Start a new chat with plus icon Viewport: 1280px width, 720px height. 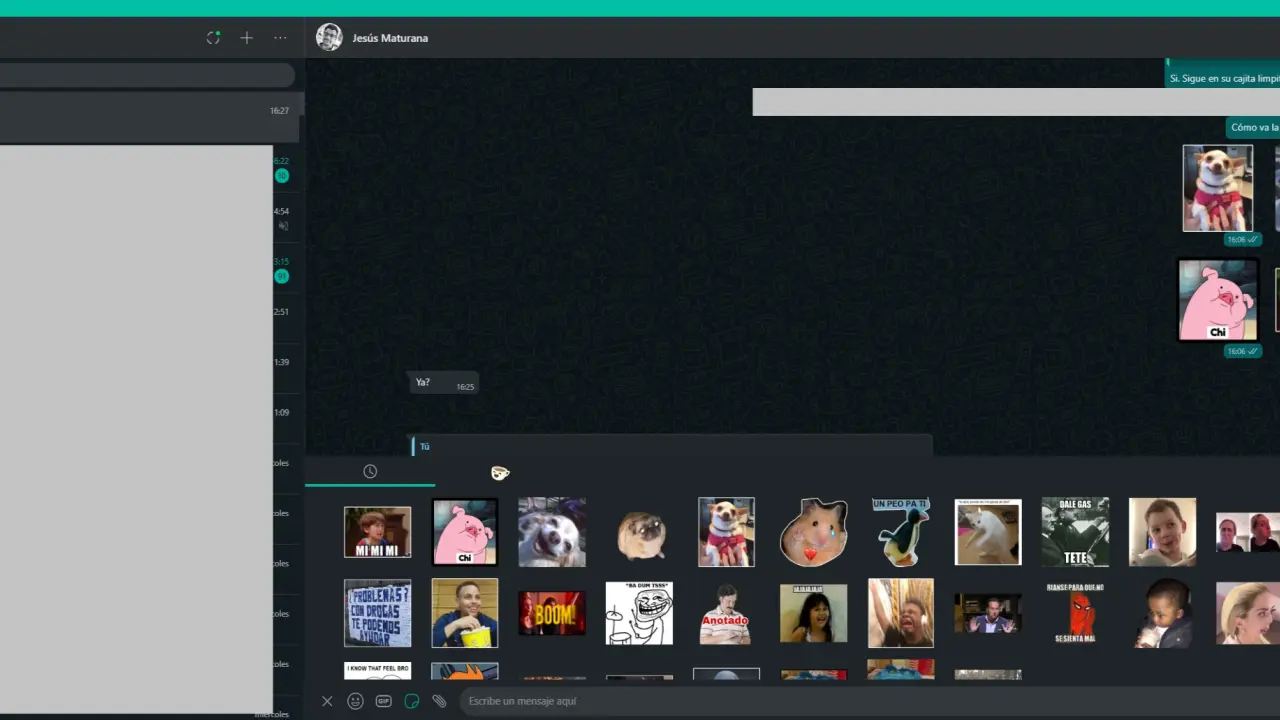pyautogui.click(x=246, y=38)
